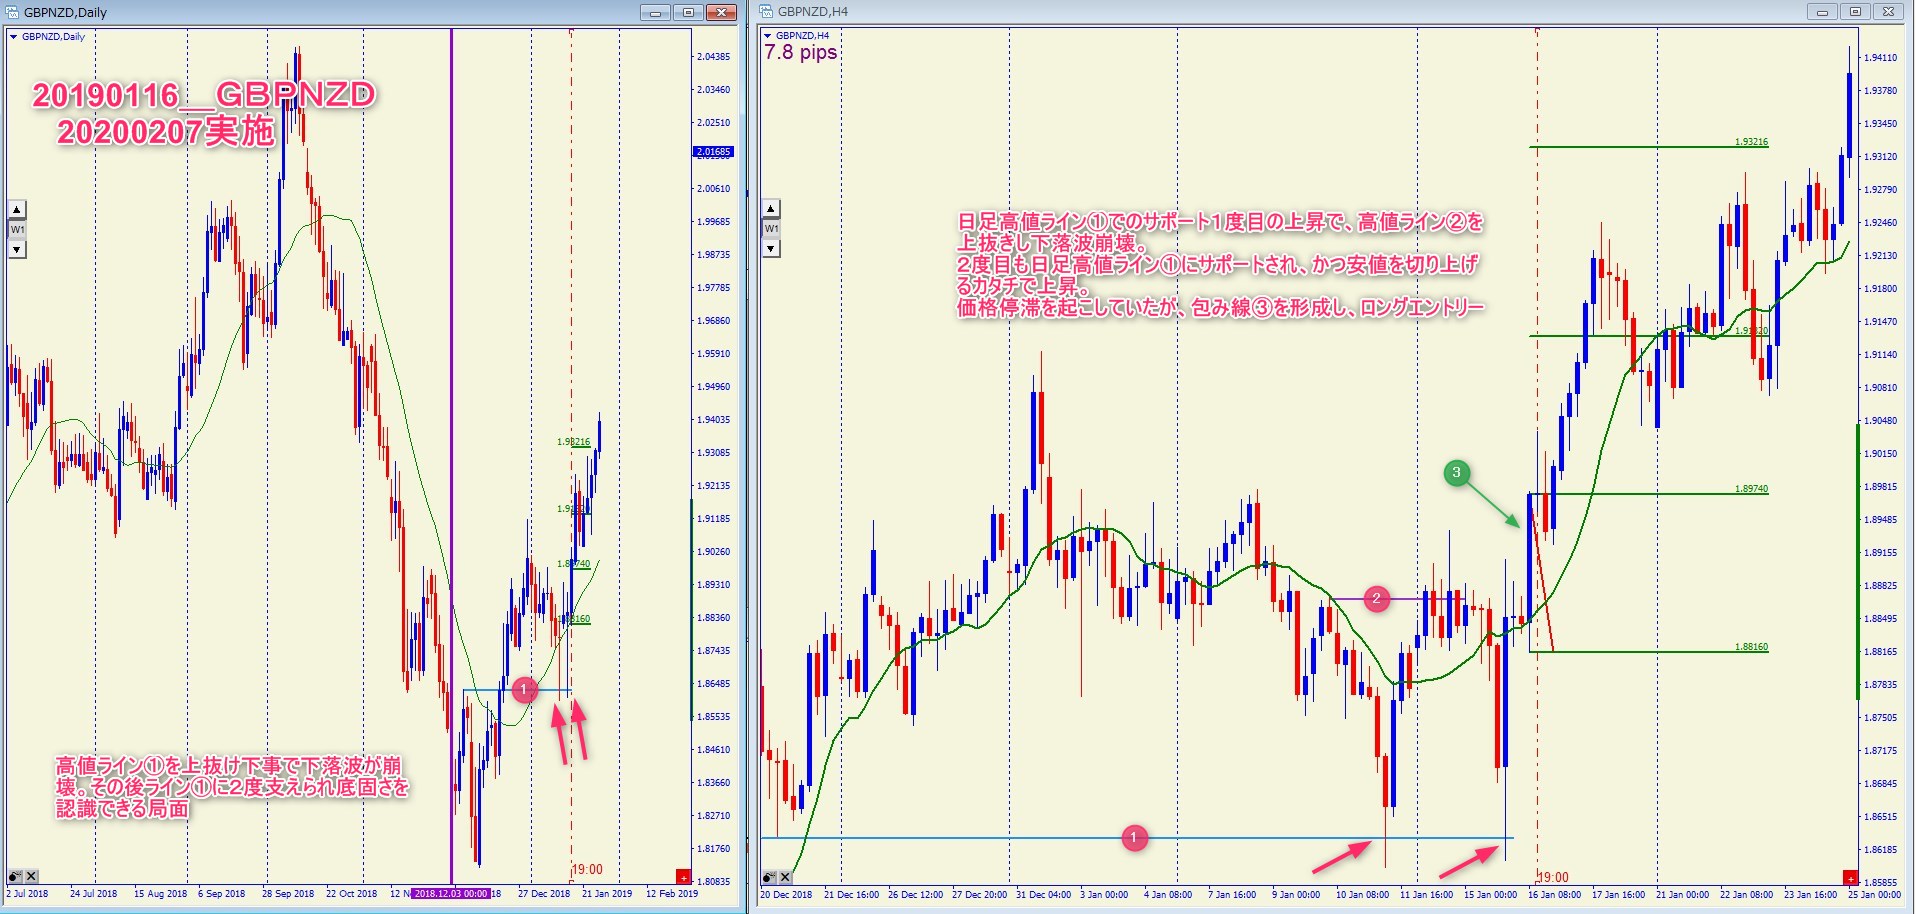1916x914 pixels.
Task: Click the X icon at bottom-left of H4 chart
Action: (785, 877)
